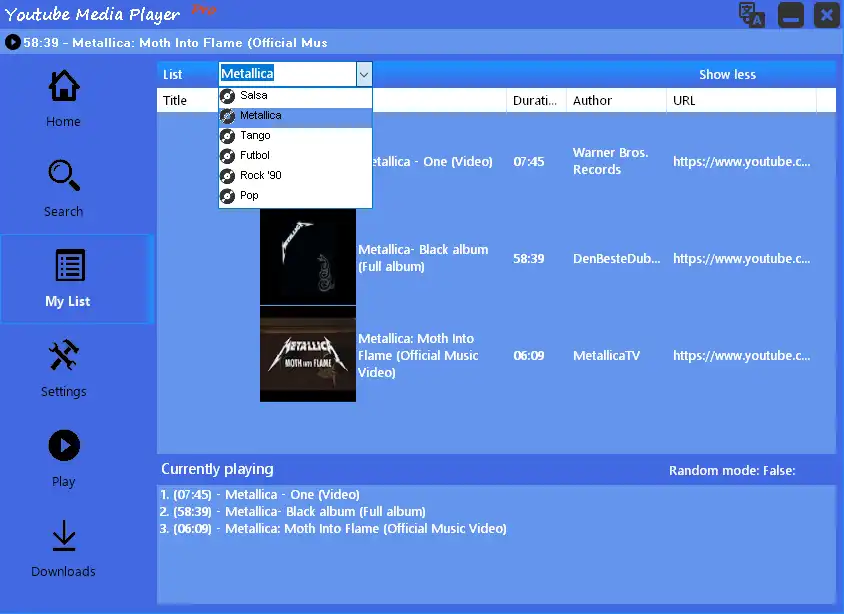Close the Youtube Media Player window

tap(826, 15)
